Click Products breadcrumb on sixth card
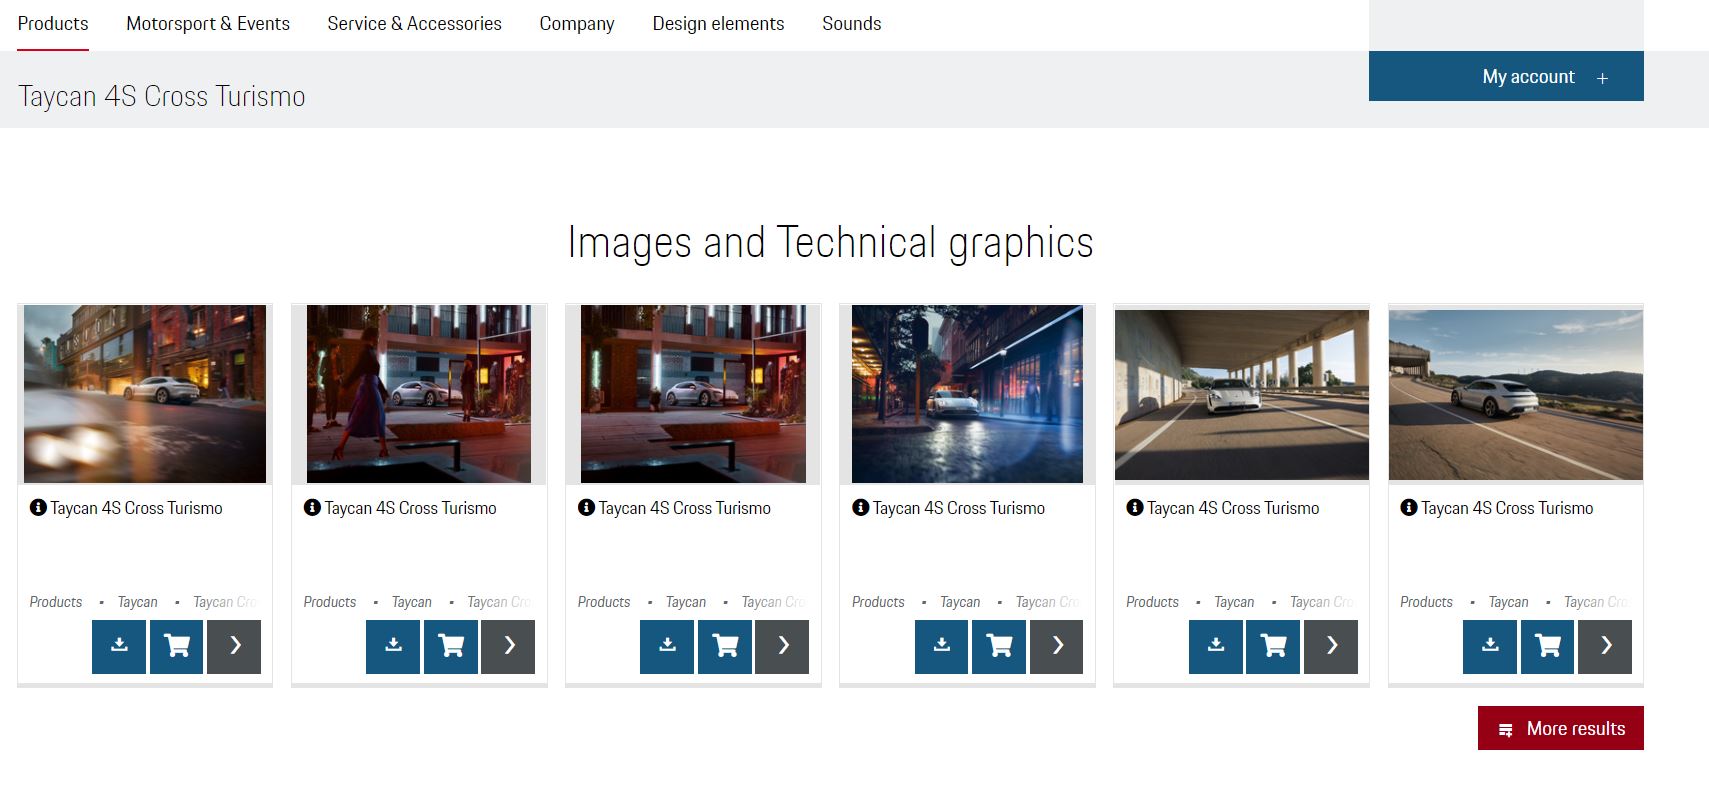This screenshot has width=1709, height=789. pyautogui.click(x=1427, y=602)
